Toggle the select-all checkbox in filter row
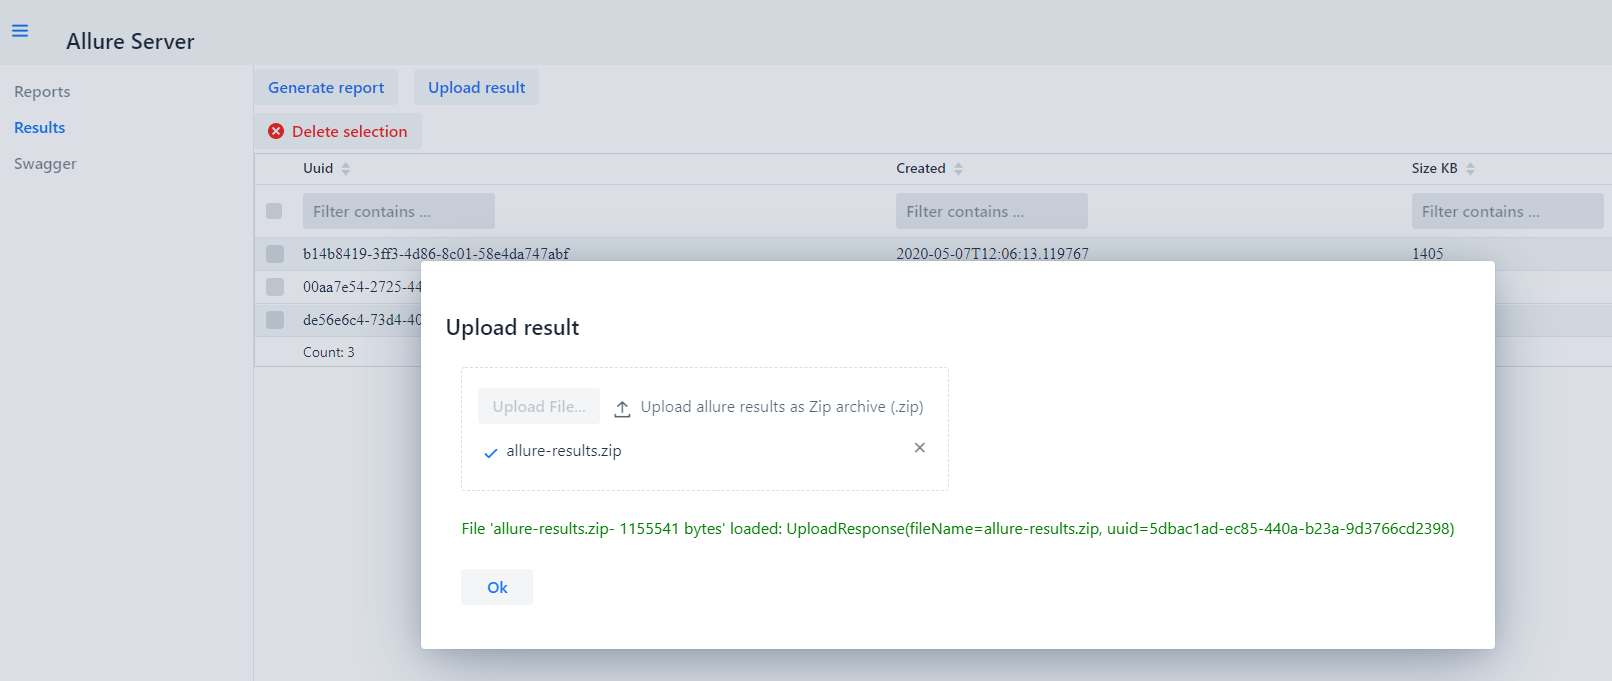Screen dimensions: 1612x681 [274, 211]
